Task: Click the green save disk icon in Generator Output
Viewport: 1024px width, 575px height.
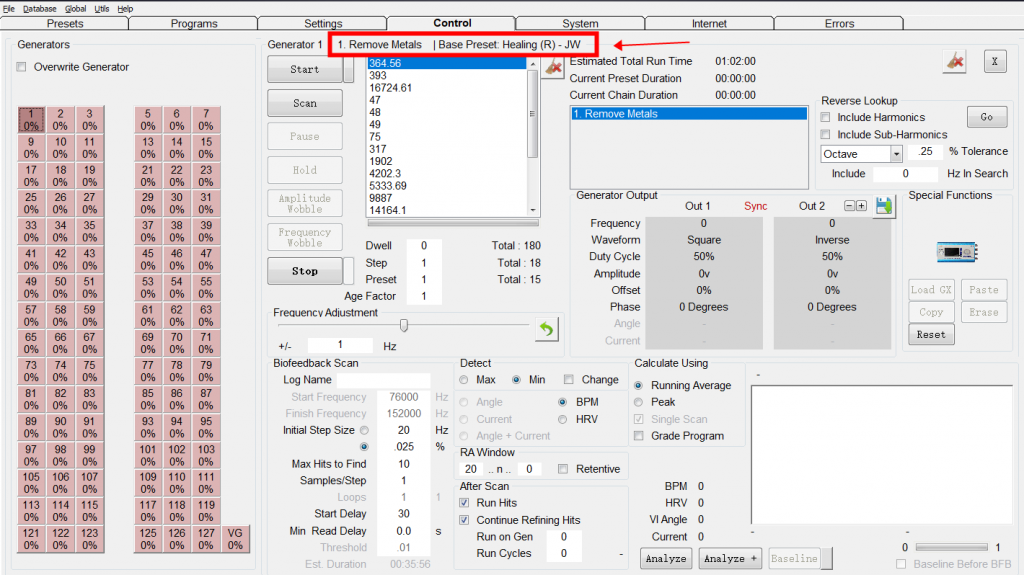Action: (x=883, y=205)
